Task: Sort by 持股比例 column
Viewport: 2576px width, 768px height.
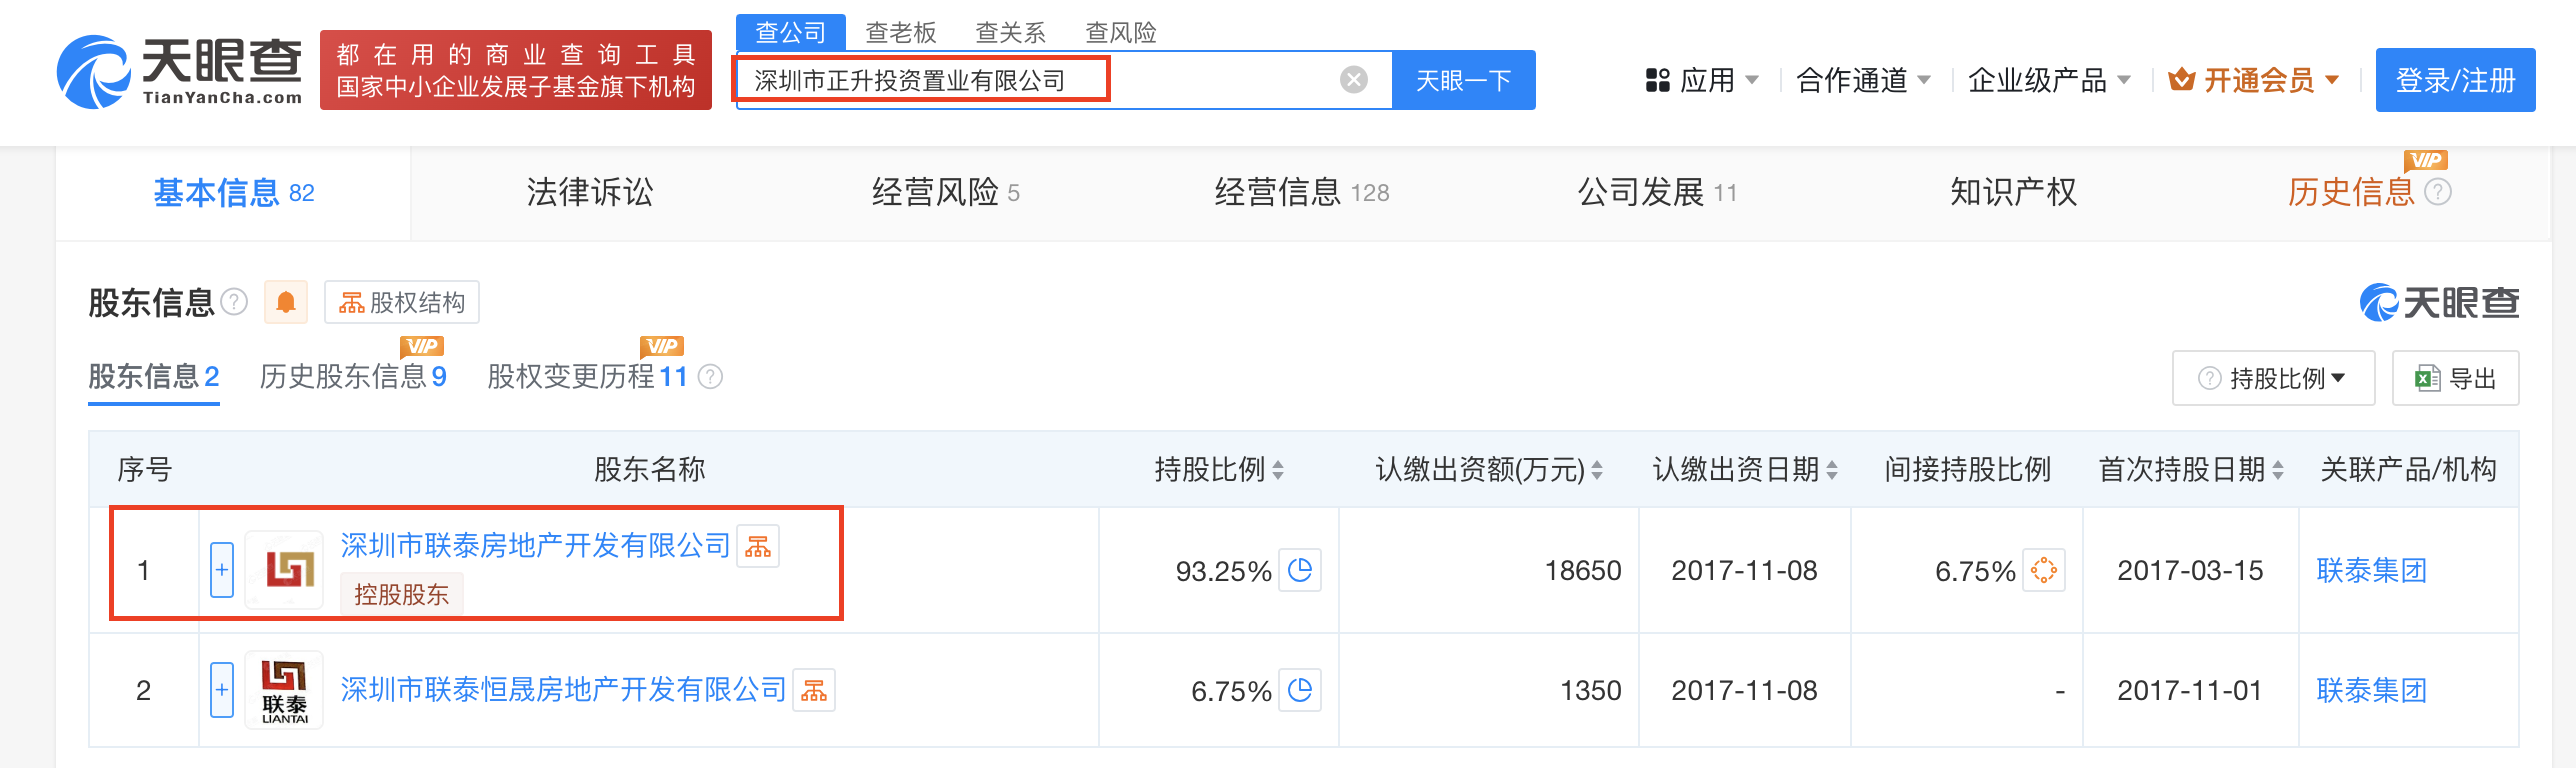Action: pos(1278,470)
